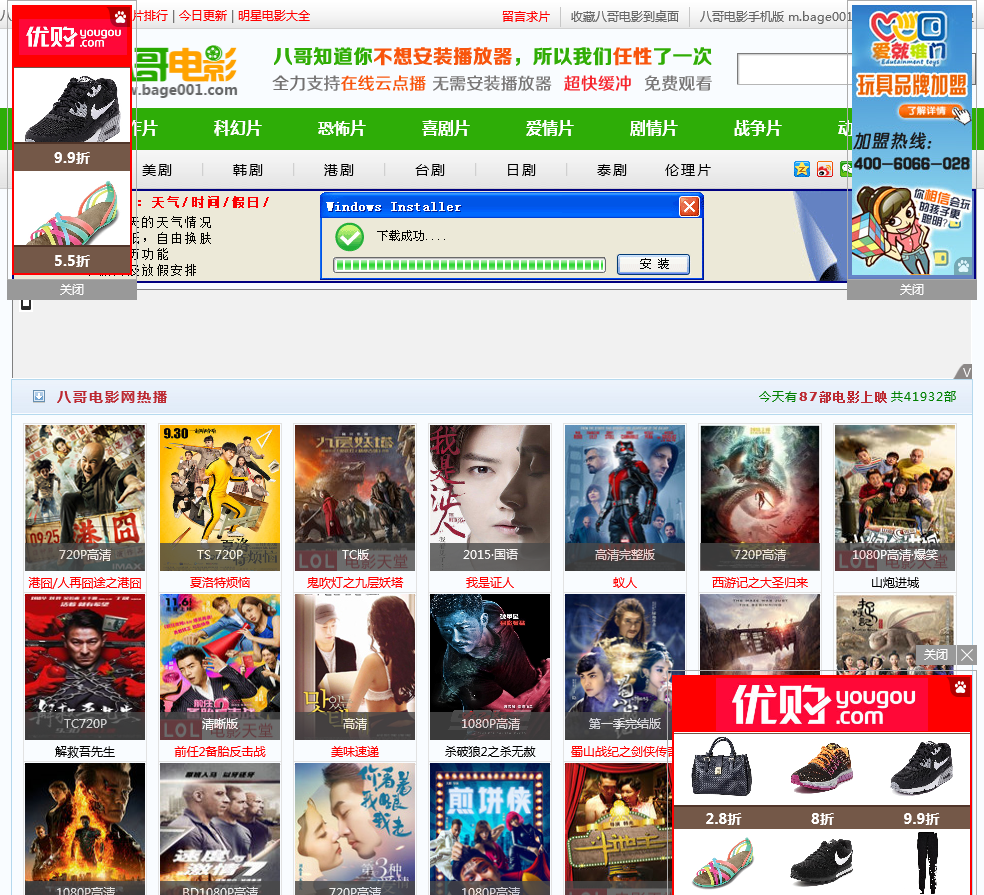
Task: Open the 夏洛特烦恼 movie poster
Action: pyautogui.click(x=220, y=498)
